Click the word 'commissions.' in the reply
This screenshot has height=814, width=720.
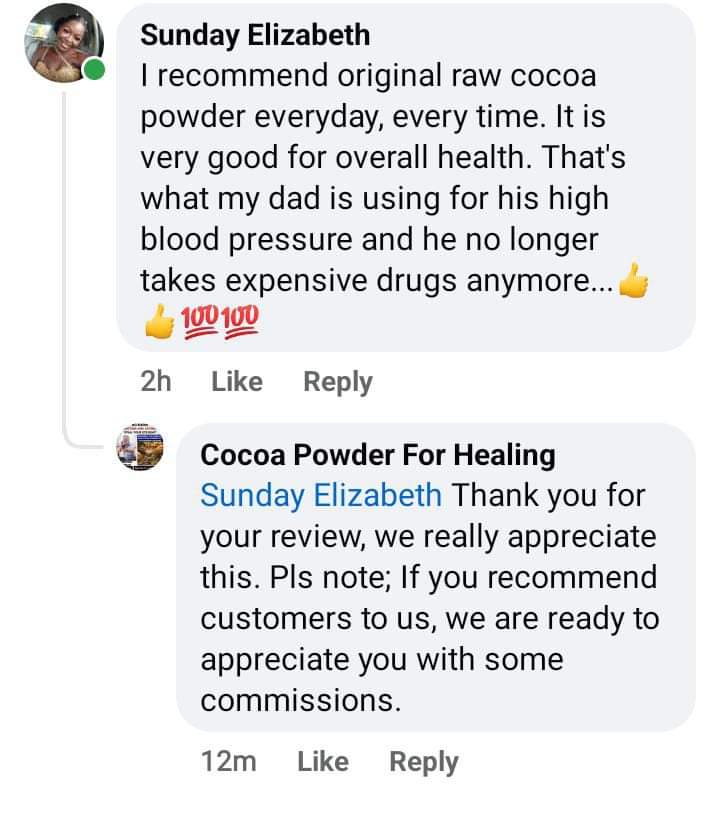(300, 700)
